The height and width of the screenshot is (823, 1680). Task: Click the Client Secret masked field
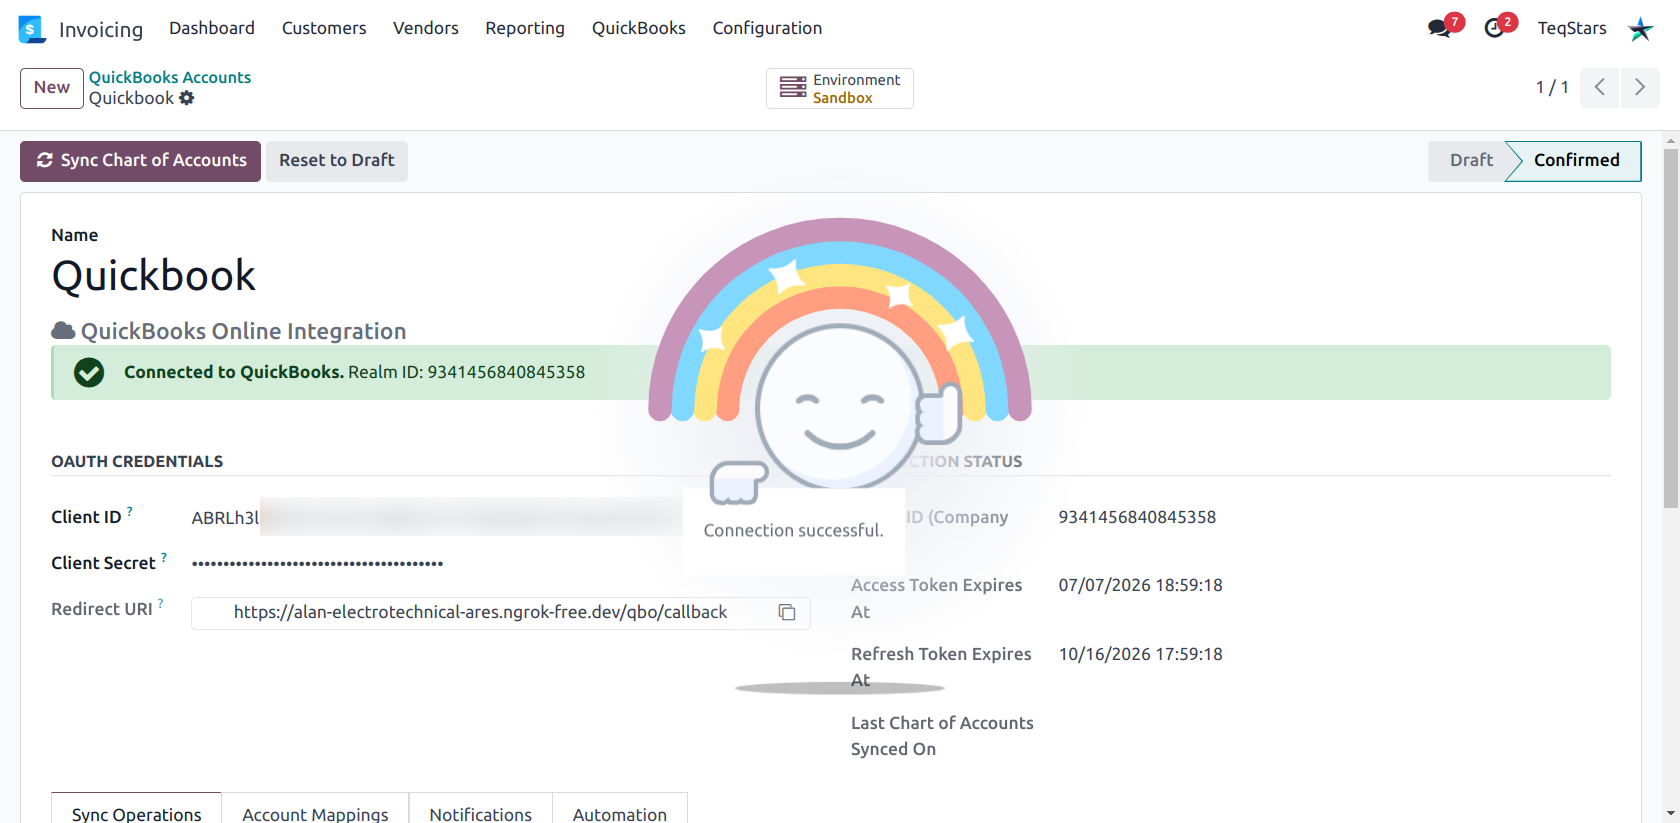(318, 563)
